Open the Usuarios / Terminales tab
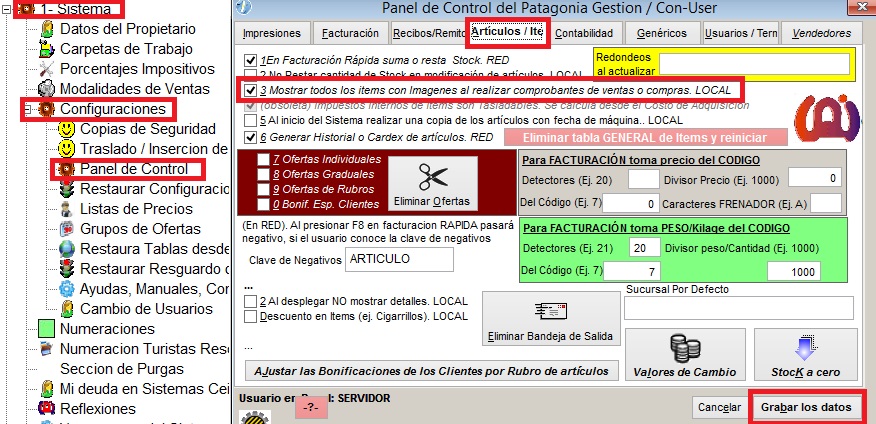Screen dimensions: 876x424 (741, 34)
